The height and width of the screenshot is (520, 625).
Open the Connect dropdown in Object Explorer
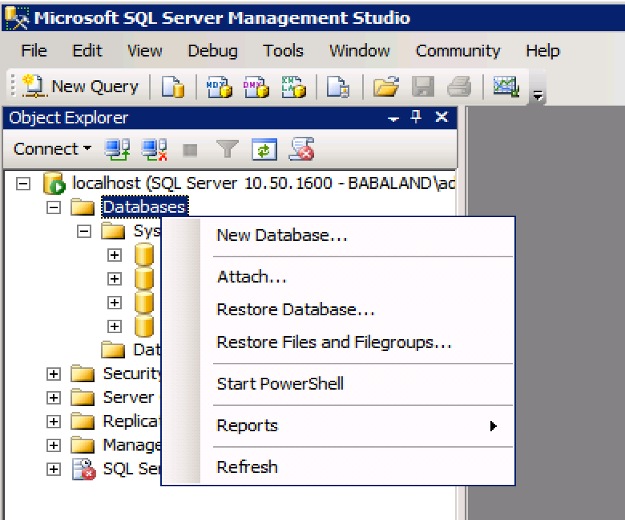click(x=52, y=149)
